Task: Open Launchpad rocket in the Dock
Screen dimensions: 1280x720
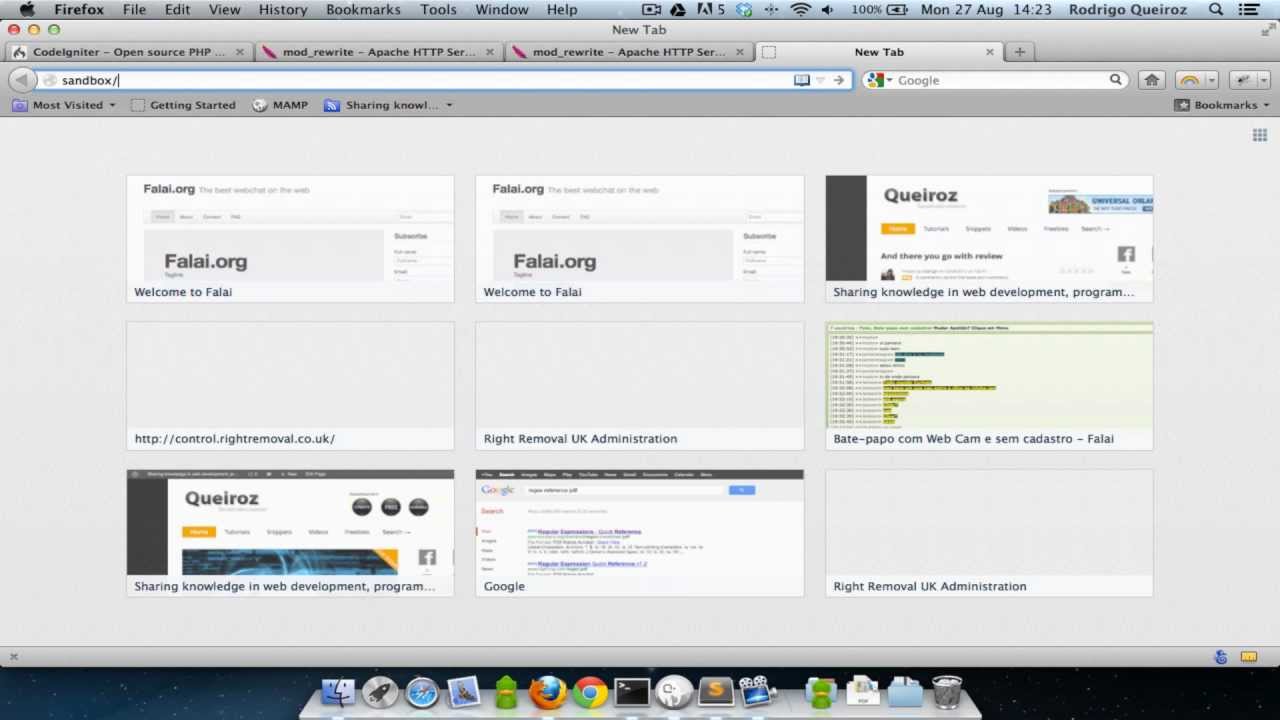Action: click(x=380, y=692)
